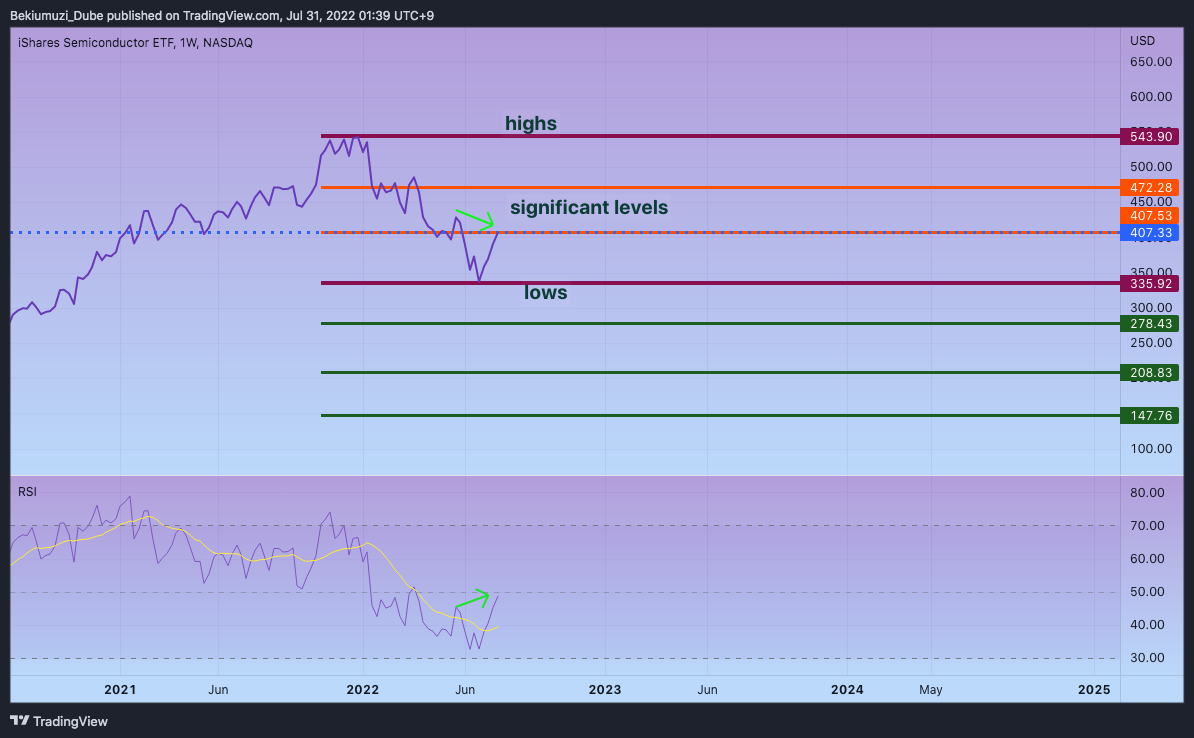This screenshot has width=1194, height=738.
Task: Click the blue 407.33 current price label
Action: [x=1150, y=232]
